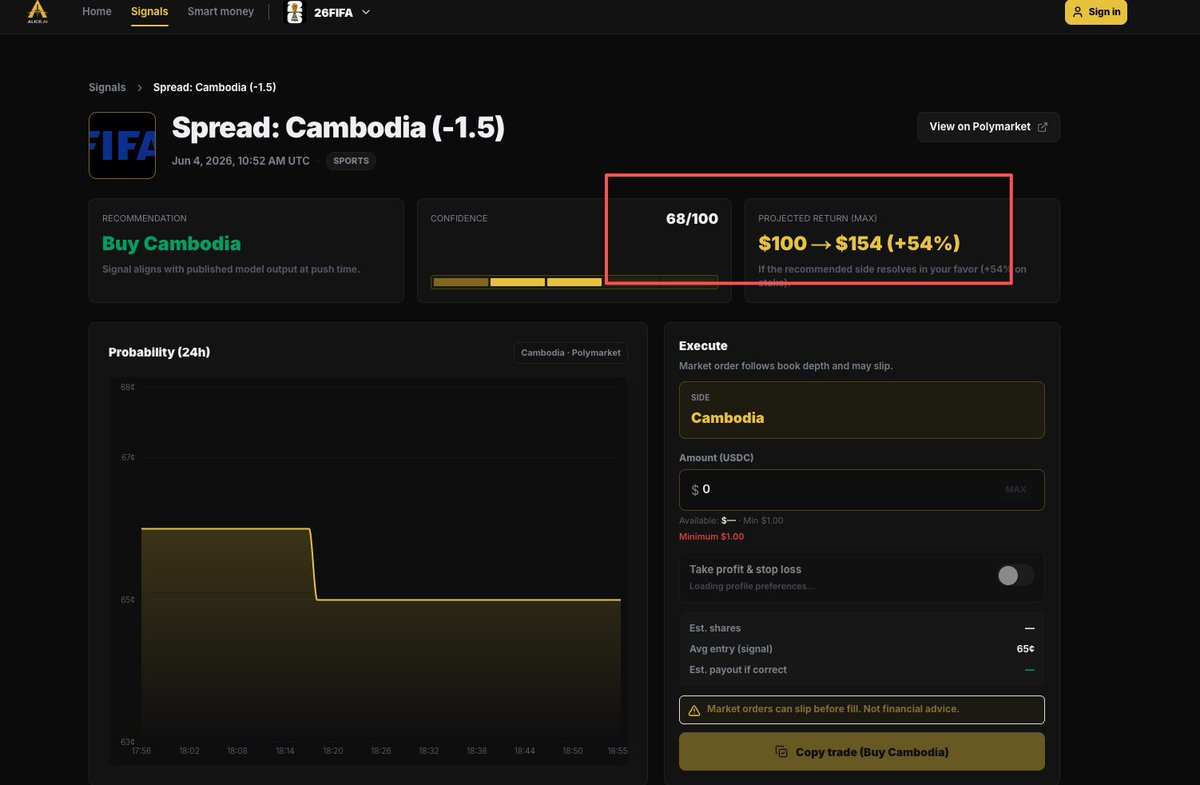The image size is (1200, 785).
Task: Open View on Polymarket link
Action: pyautogui.click(x=988, y=127)
